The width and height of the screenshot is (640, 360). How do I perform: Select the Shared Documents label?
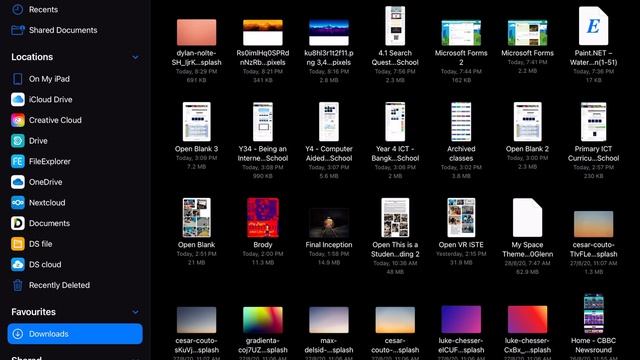[63, 30]
